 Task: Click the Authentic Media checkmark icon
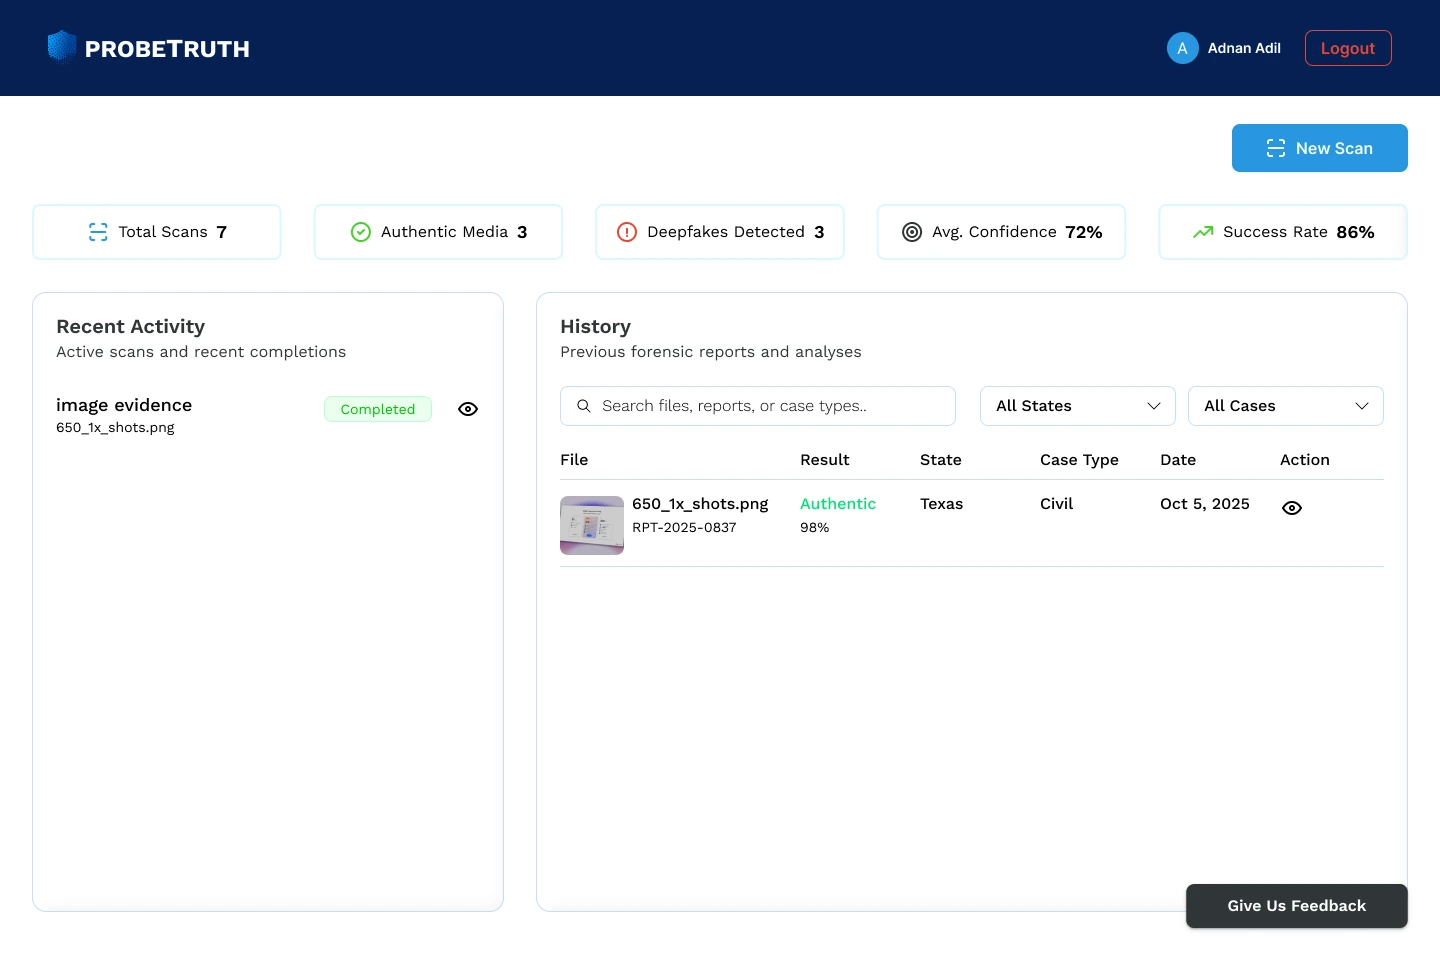361,232
